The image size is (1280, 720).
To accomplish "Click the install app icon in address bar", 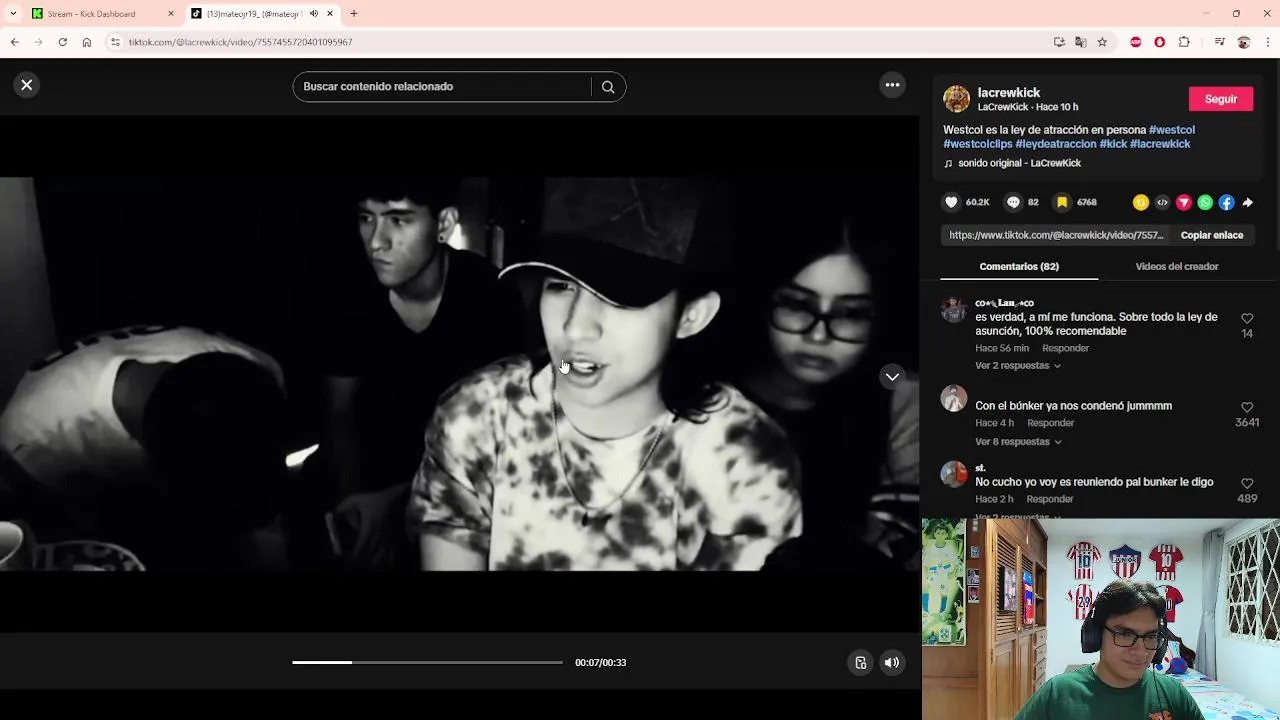I will pyautogui.click(x=1059, y=42).
